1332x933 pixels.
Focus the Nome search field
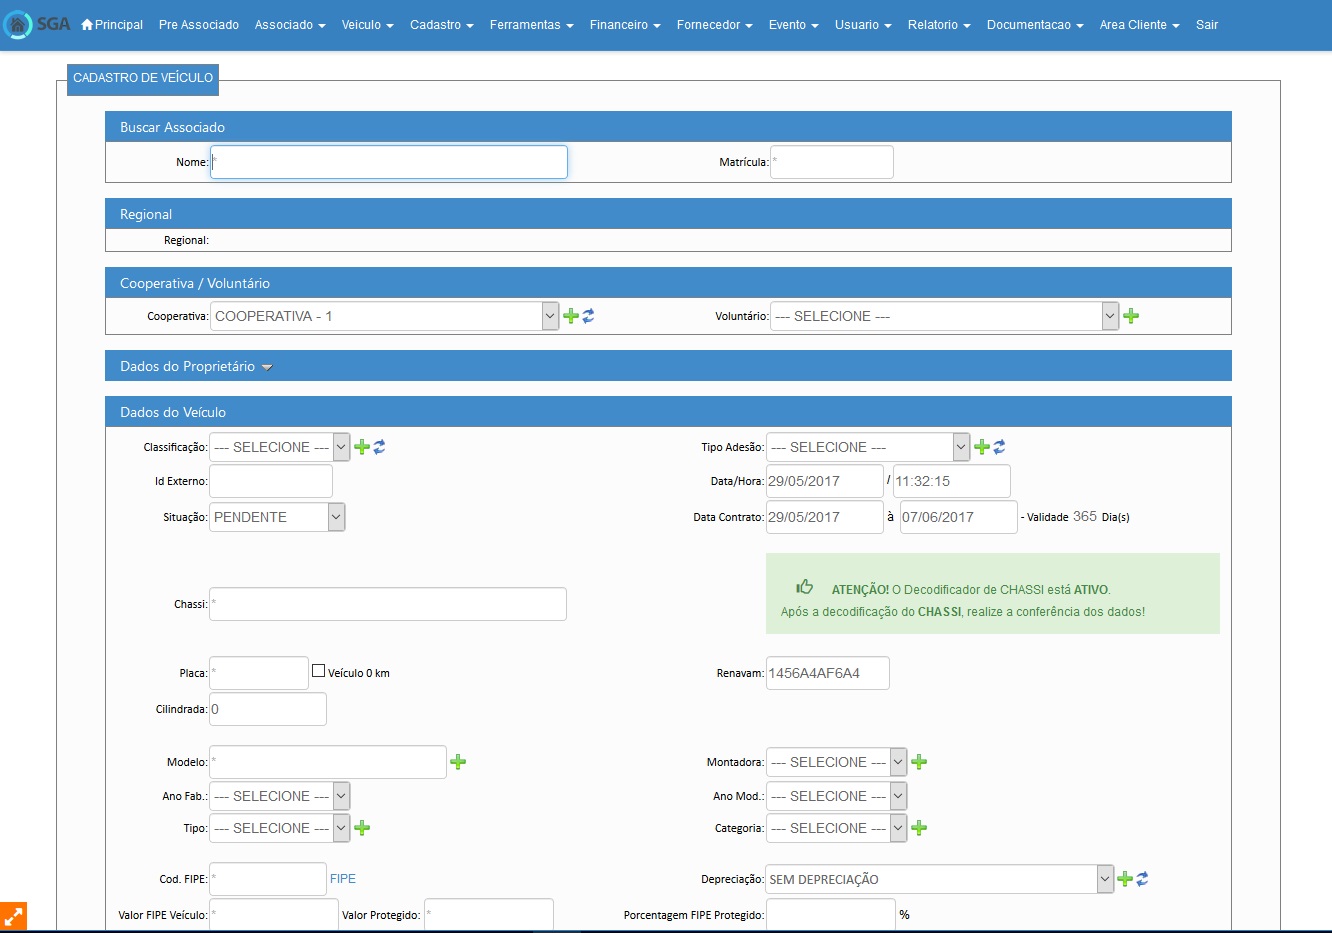tap(389, 162)
